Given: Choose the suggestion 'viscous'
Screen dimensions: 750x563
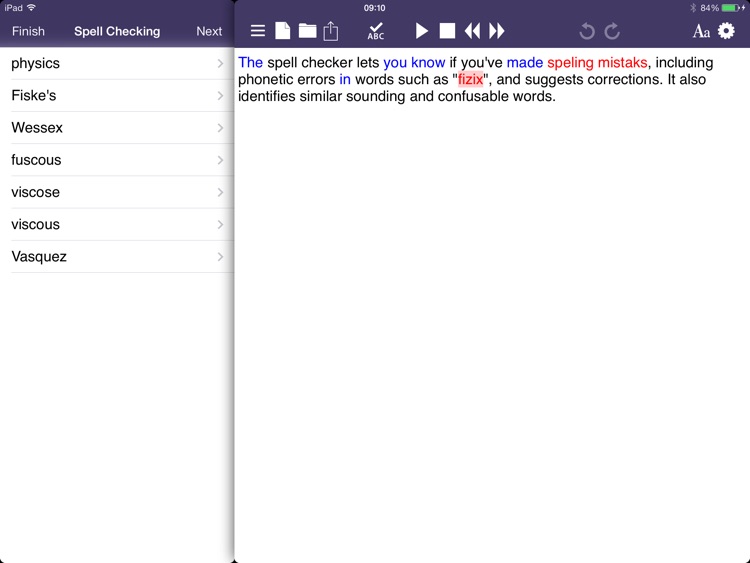Looking at the screenshot, I should [x=117, y=224].
